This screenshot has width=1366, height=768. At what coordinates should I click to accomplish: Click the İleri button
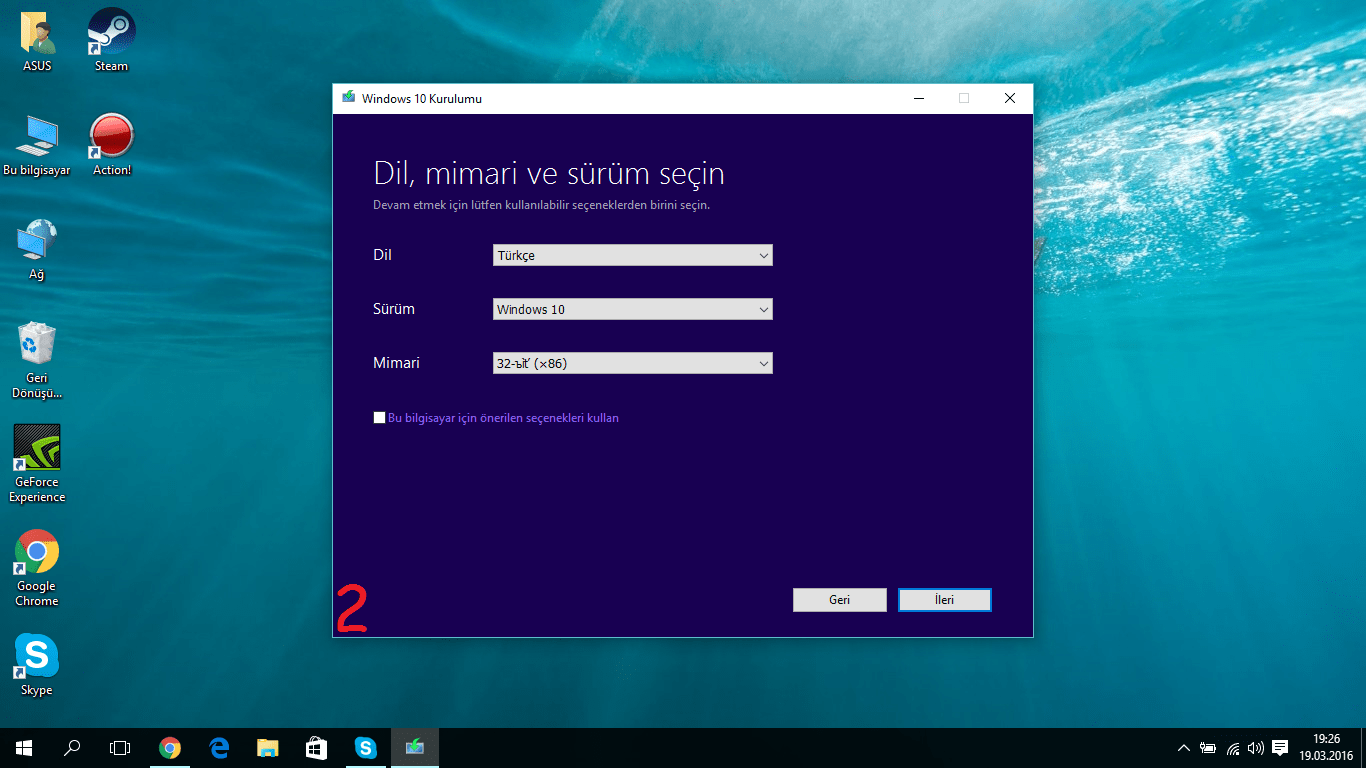tap(945, 599)
